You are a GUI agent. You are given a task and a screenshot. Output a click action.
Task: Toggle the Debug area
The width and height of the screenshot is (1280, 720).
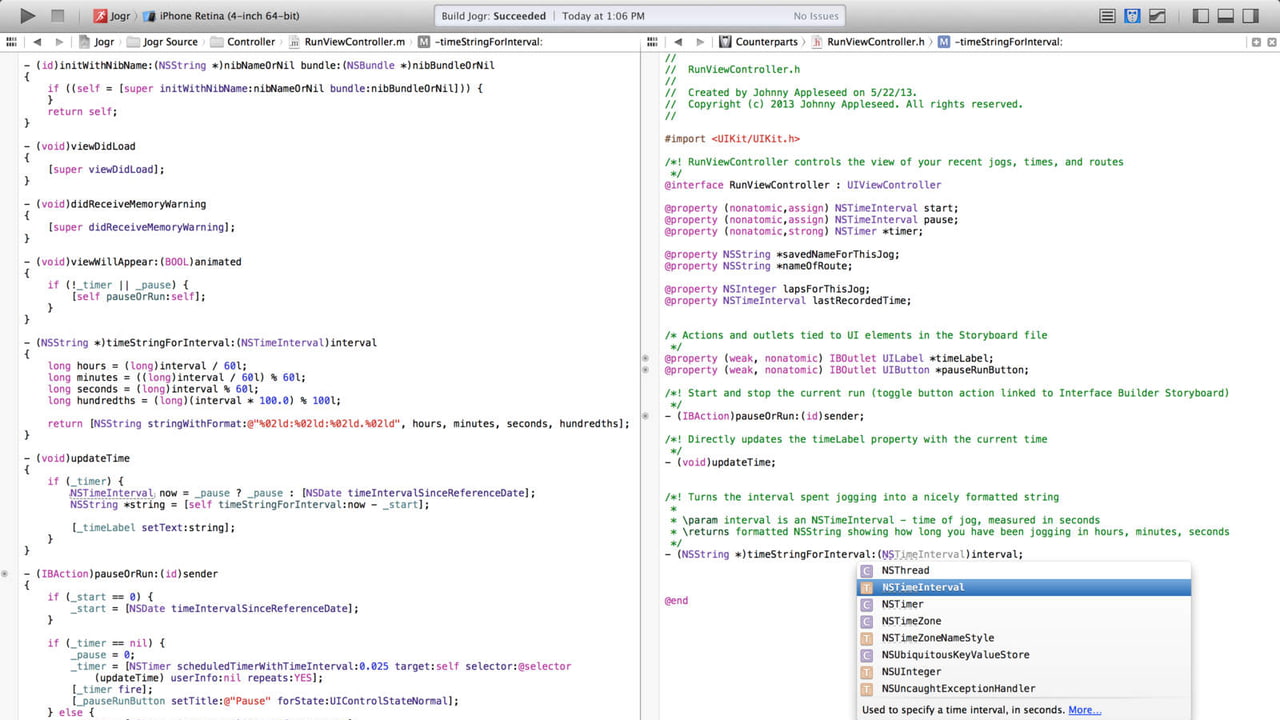(1226, 16)
